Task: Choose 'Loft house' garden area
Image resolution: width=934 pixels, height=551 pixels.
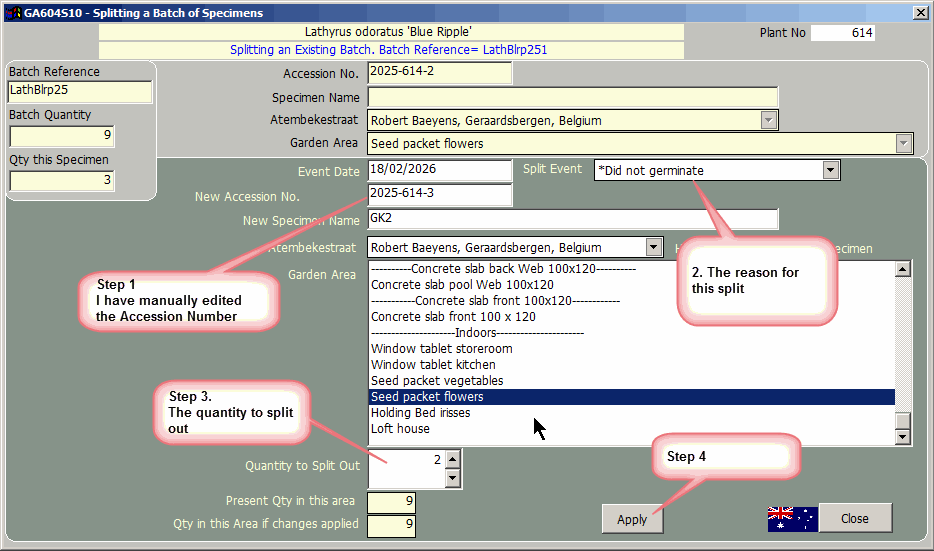Action: 400,429
